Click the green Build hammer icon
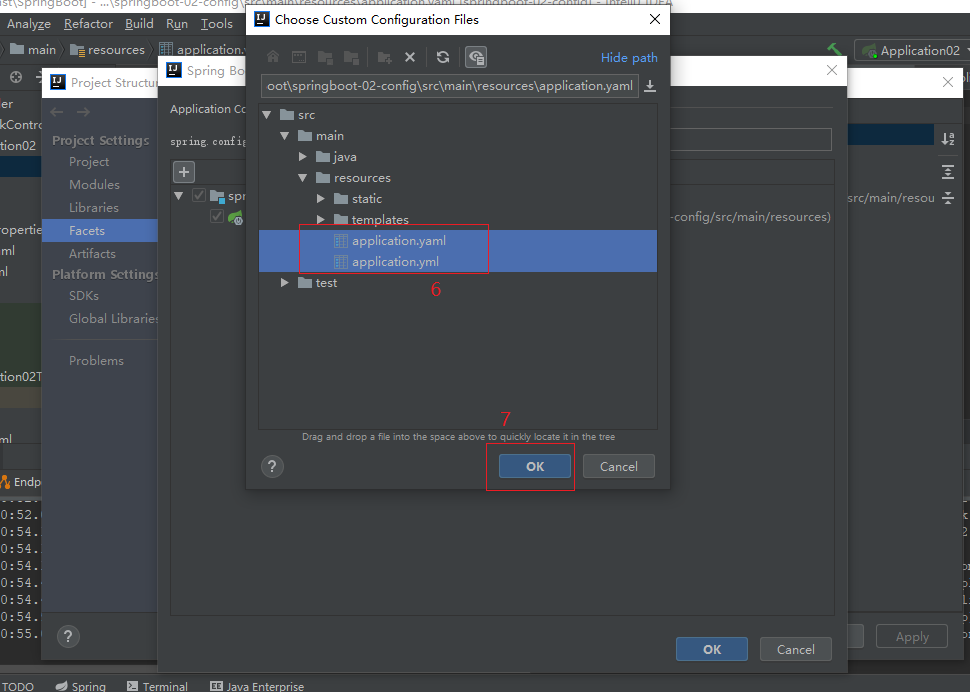The image size is (970, 692). tap(835, 50)
